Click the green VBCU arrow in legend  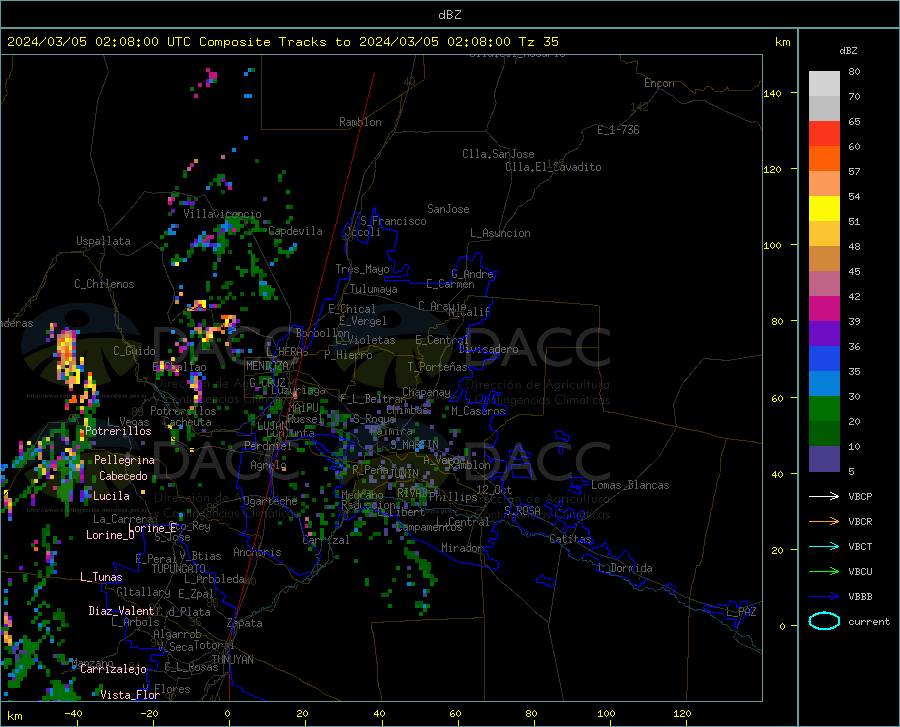tap(824, 572)
